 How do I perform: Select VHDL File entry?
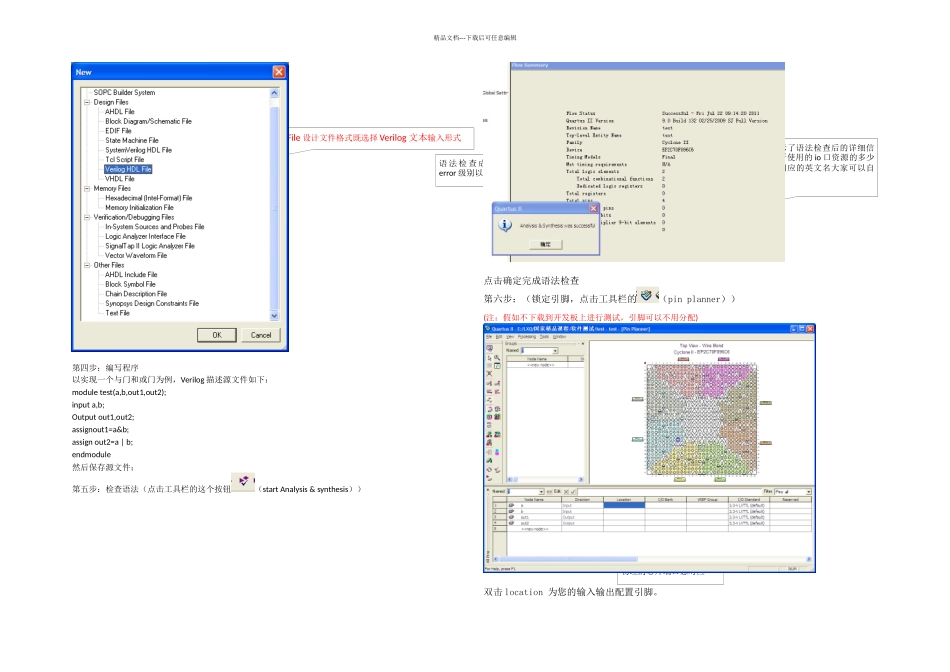click(x=119, y=179)
